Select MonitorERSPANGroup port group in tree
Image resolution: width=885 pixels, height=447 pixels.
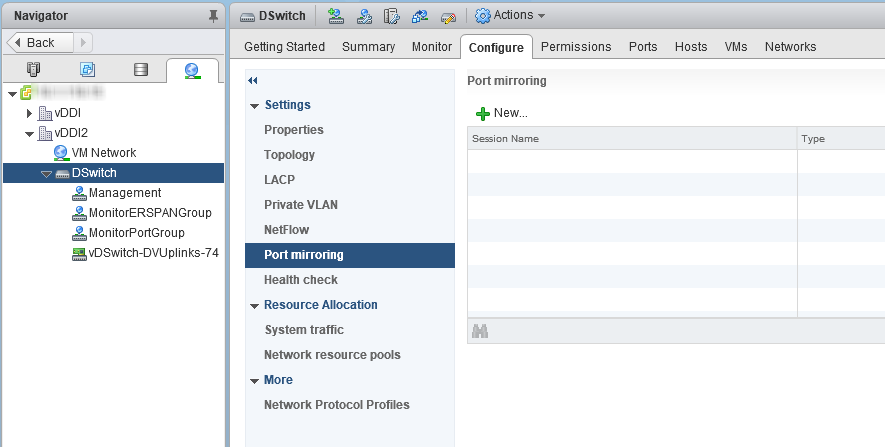point(150,213)
